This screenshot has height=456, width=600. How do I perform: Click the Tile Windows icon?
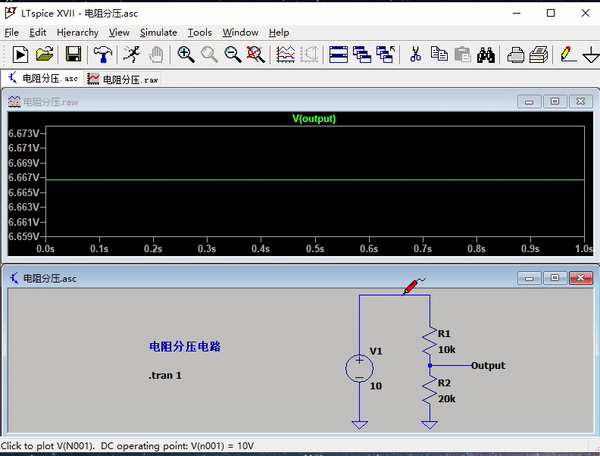coord(339,55)
